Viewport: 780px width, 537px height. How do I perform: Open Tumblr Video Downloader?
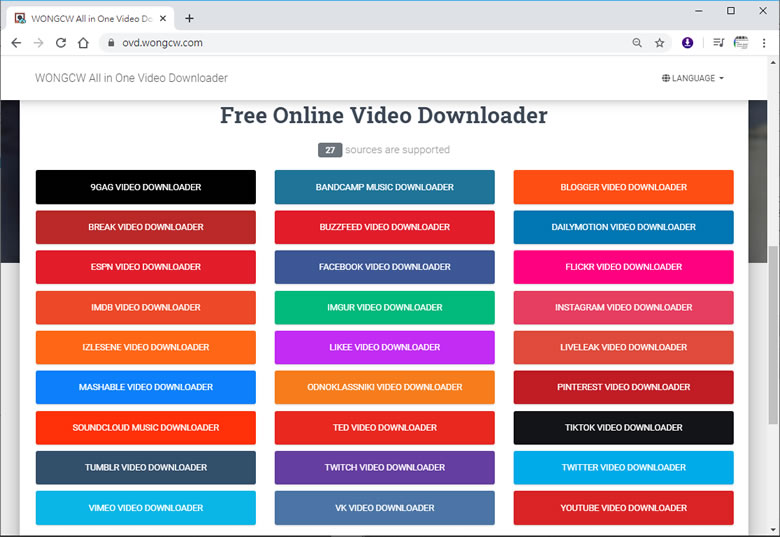[146, 467]
